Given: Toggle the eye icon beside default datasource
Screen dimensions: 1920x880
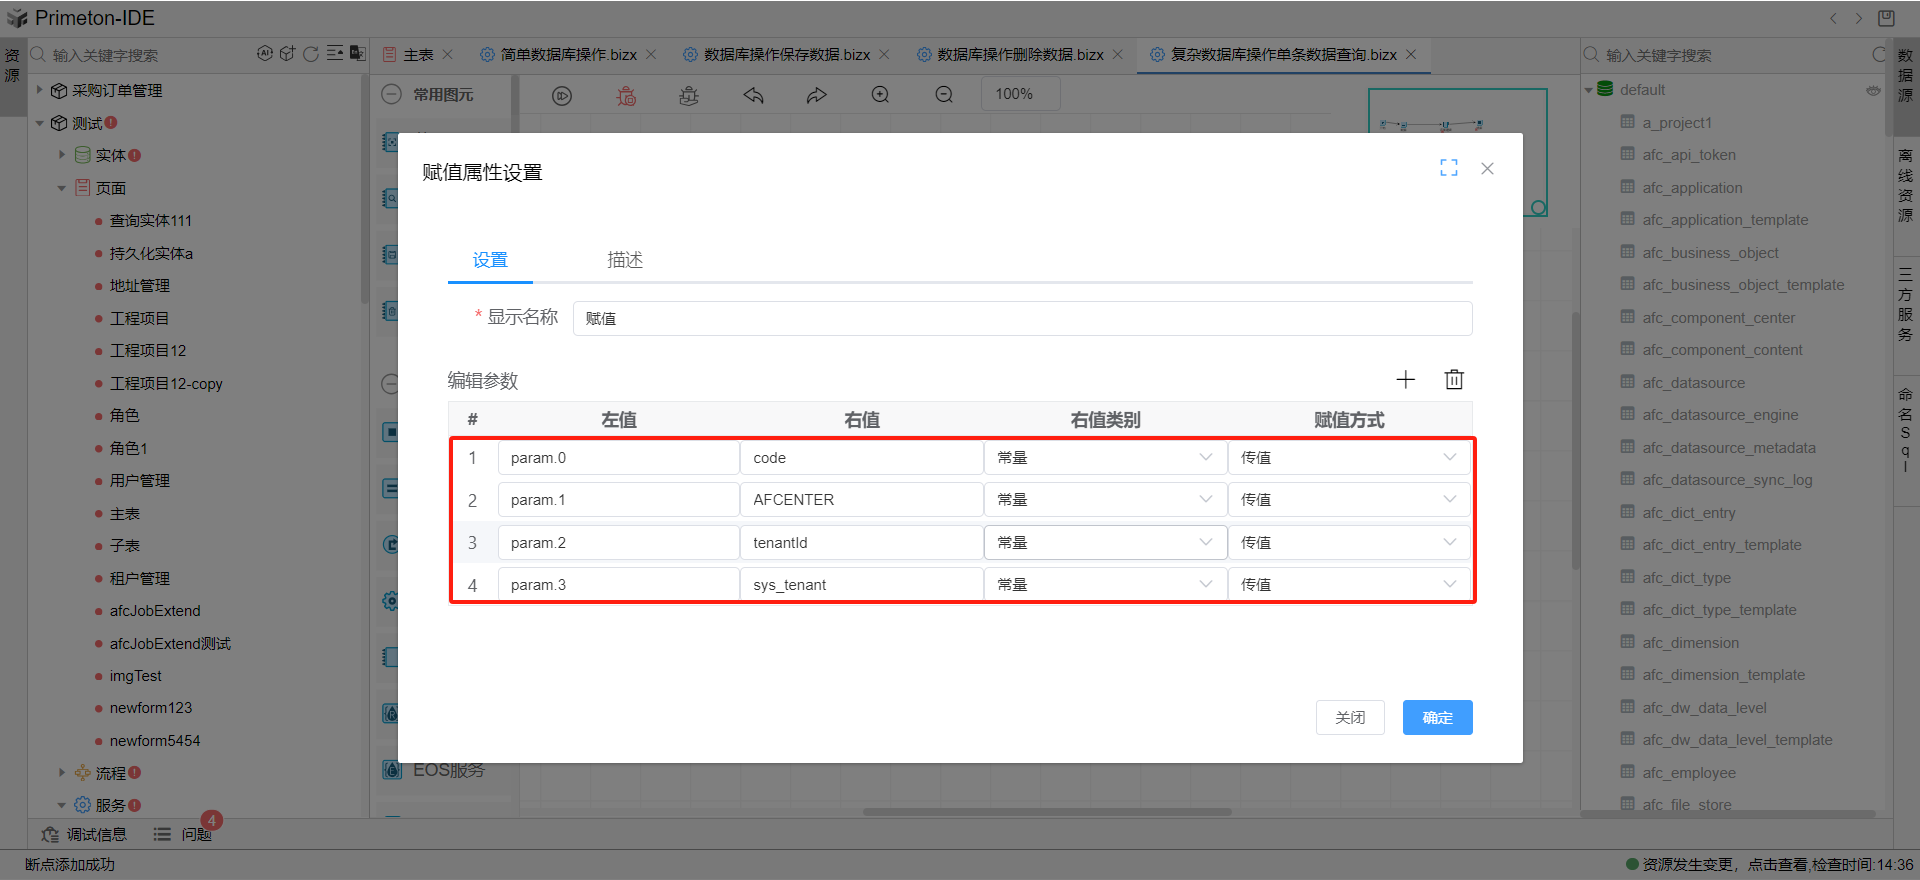Looking at the screenshot, I should [x=1872, y=90].
